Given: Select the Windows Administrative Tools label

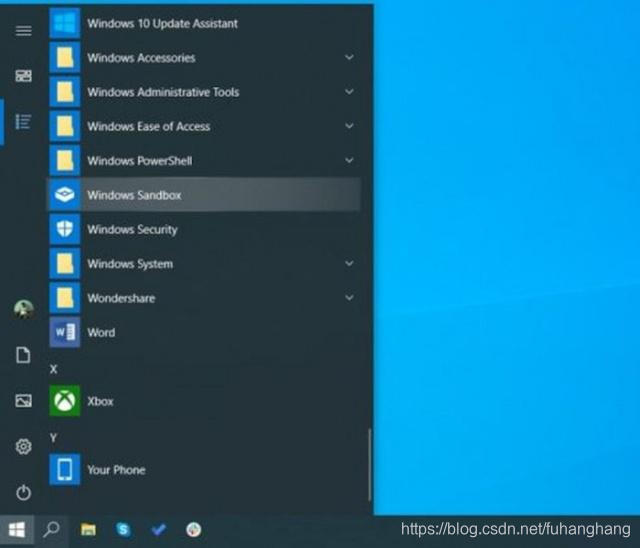Looking at the screenshot, I should 163,92.
